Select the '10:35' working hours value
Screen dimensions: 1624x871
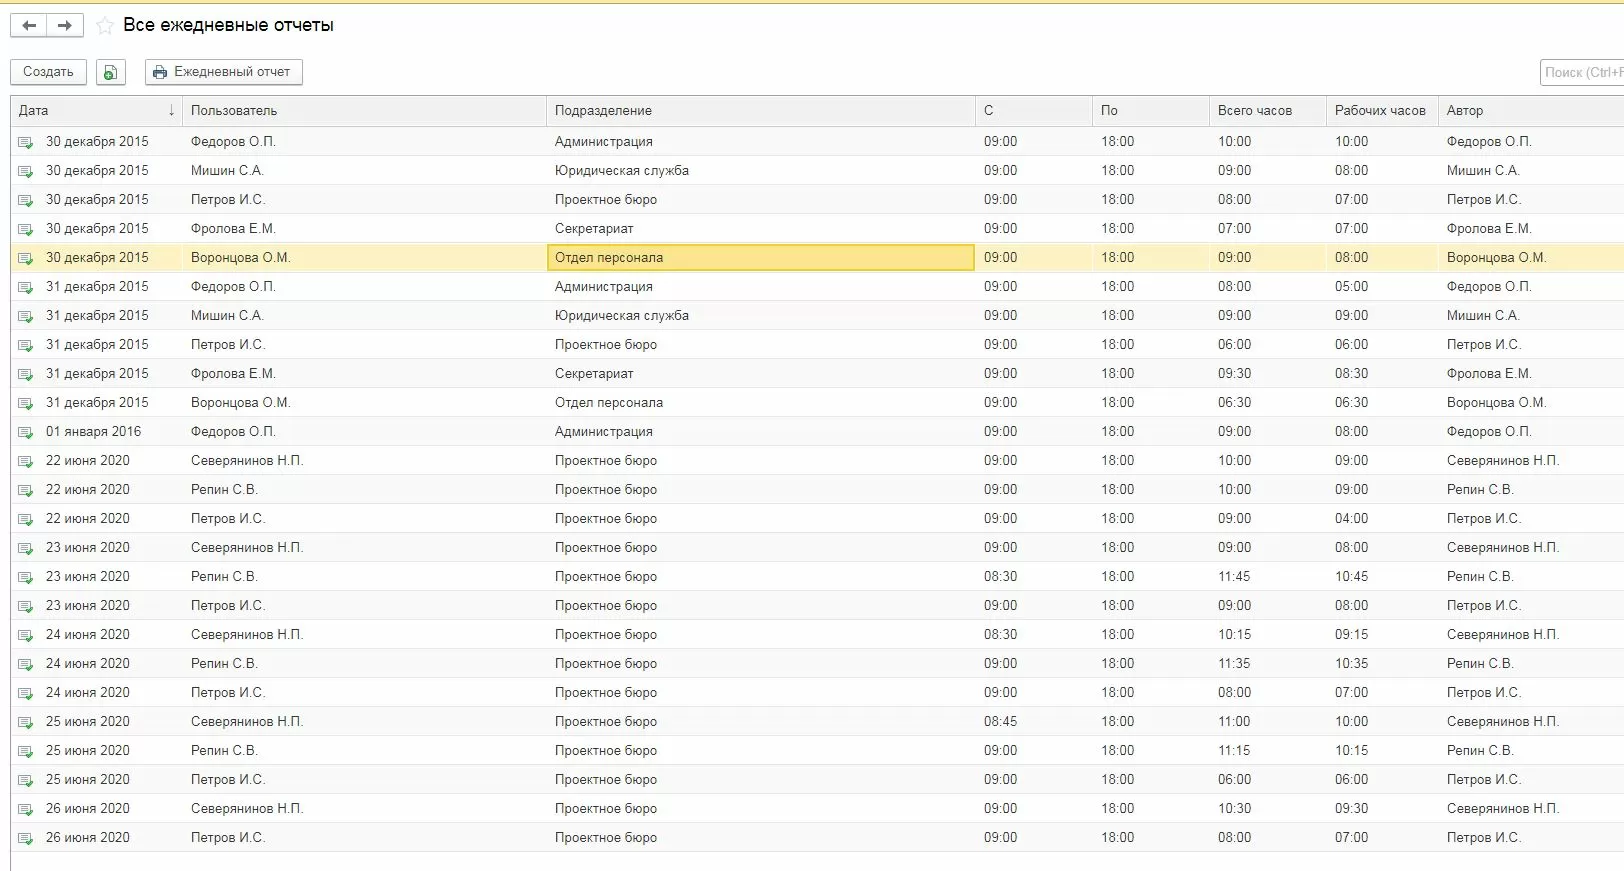[x=1351, y=664]
